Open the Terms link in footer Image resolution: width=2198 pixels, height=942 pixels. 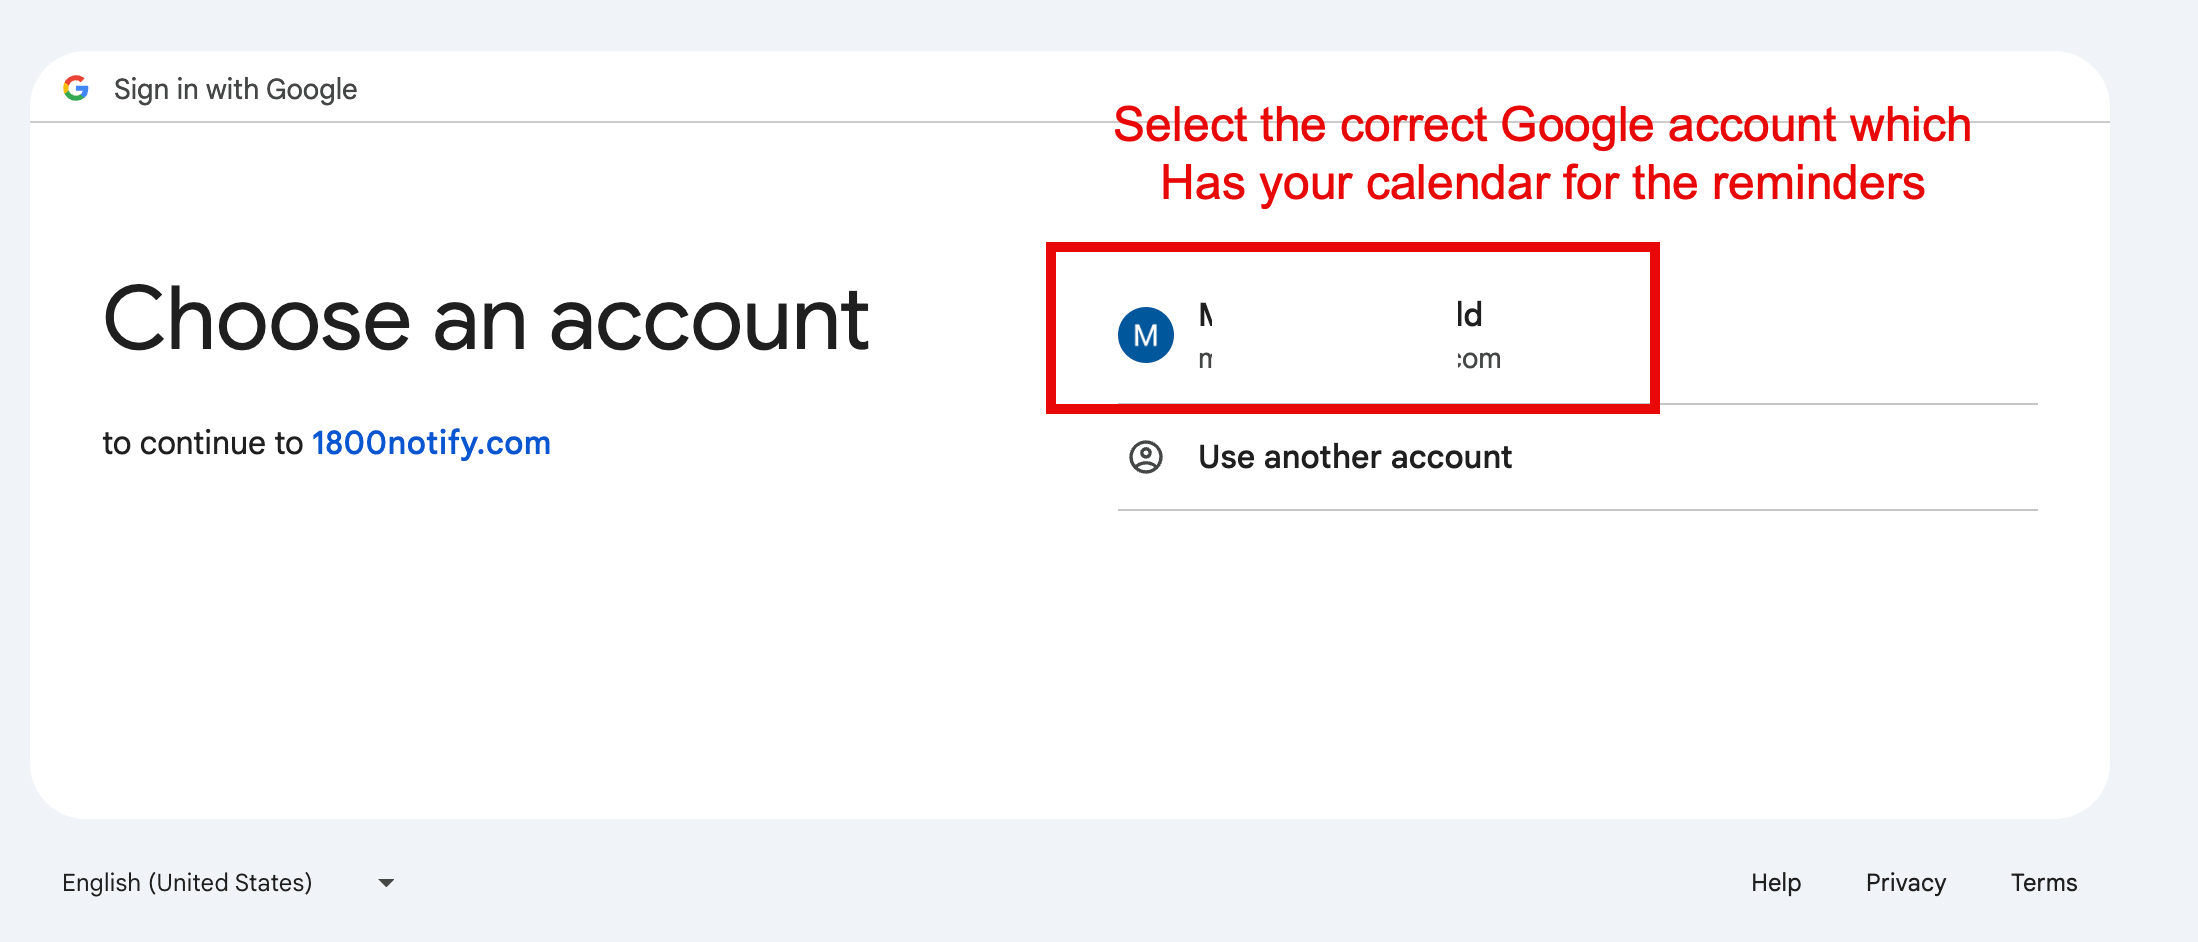click(2044, 883)
